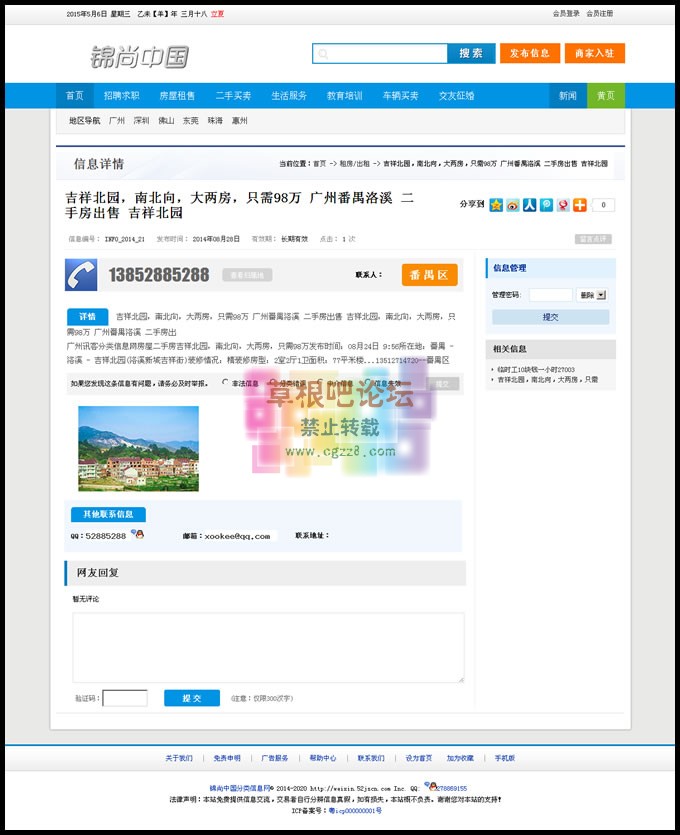680x835 pixels.
Task: Click the orange plus more-share icon
Action: [580, 205]
